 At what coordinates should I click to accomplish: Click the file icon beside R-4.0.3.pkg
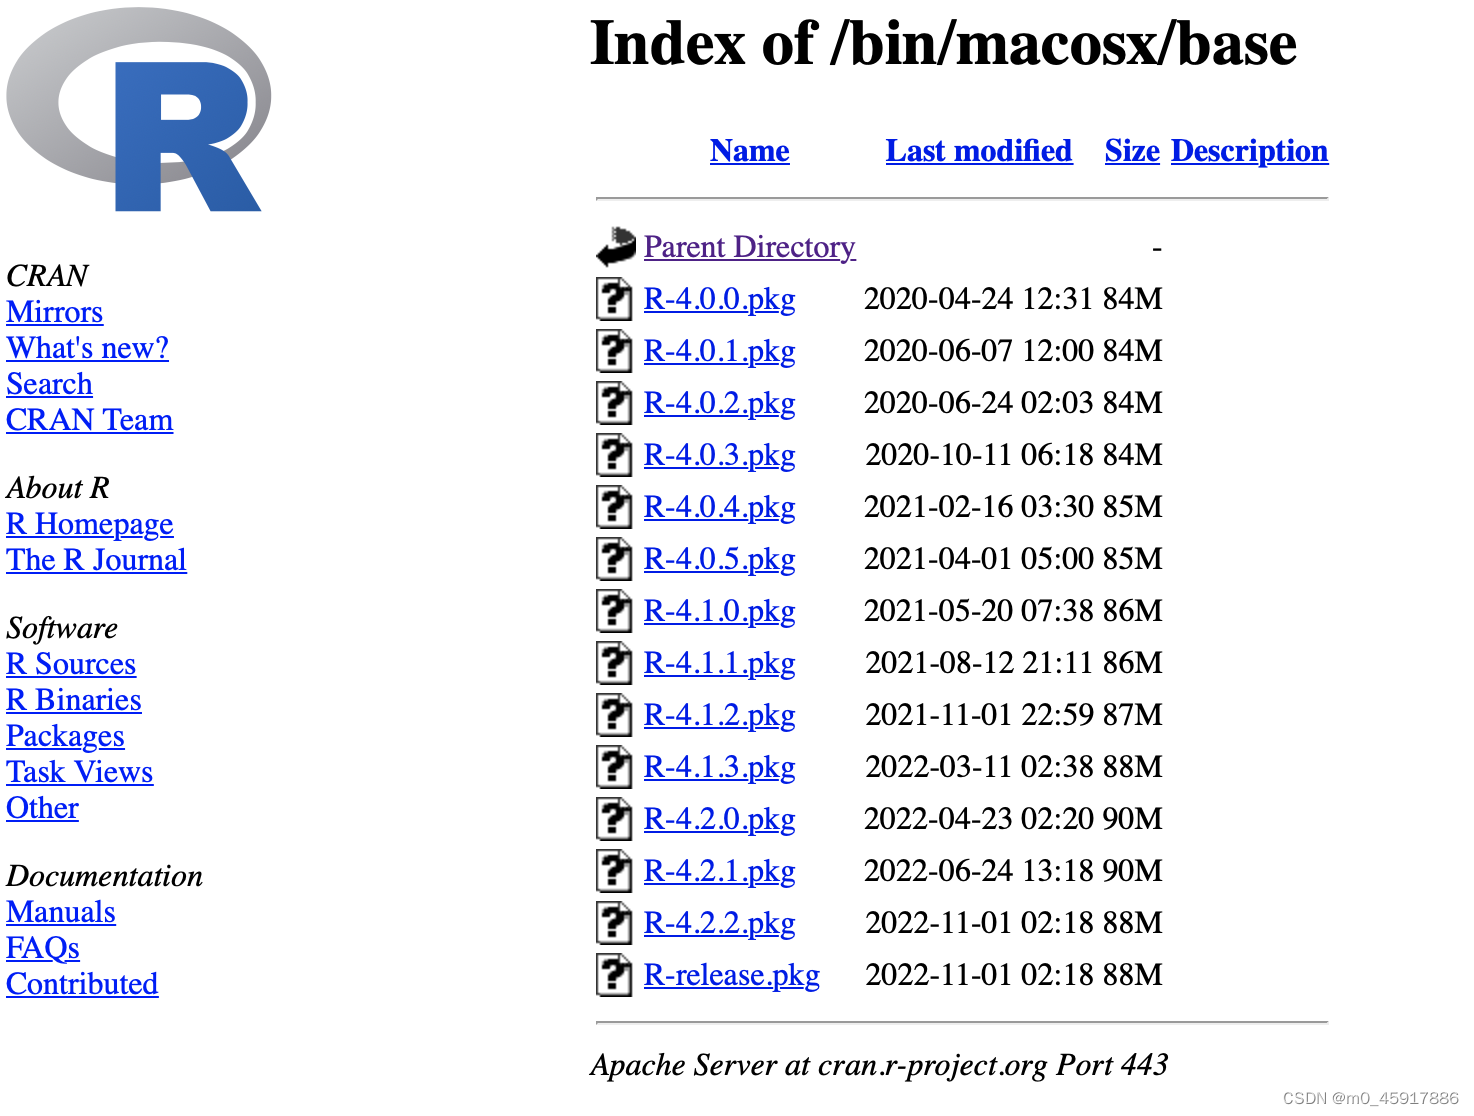pos(614,454)
